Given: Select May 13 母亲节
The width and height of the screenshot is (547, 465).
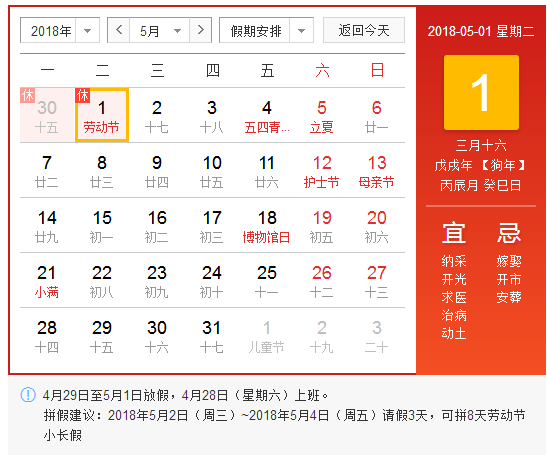Looking at the screenshot, I should tap(377, 170).
